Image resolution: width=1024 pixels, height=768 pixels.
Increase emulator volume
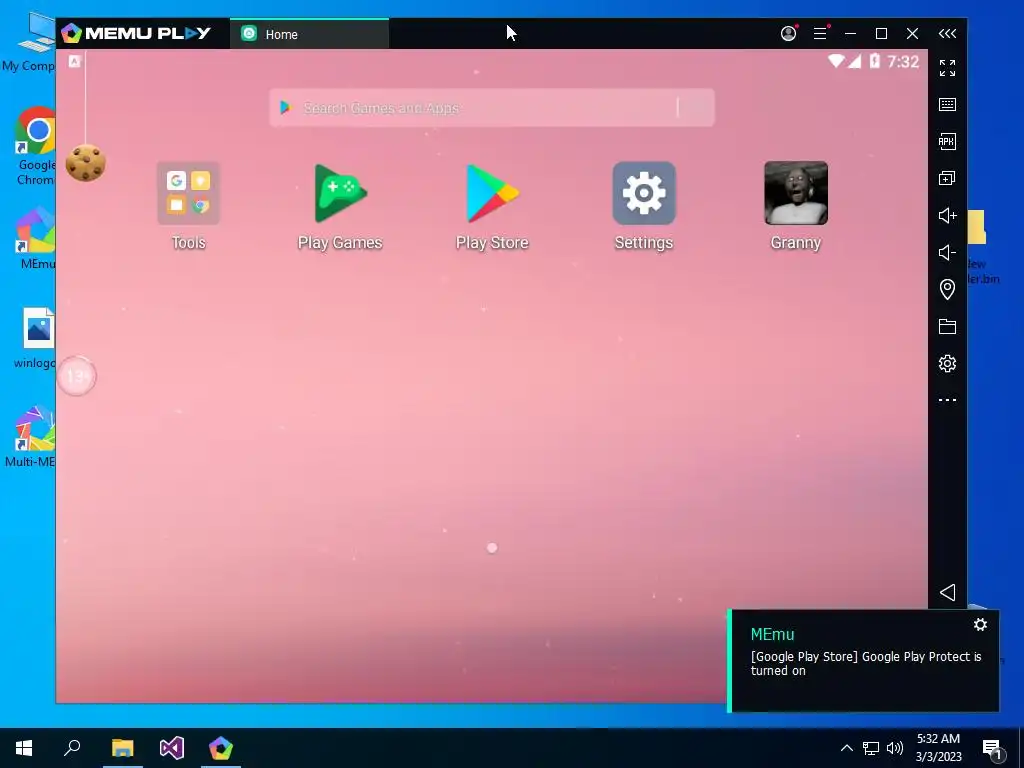pyautogui.click(x=947, y=216)
